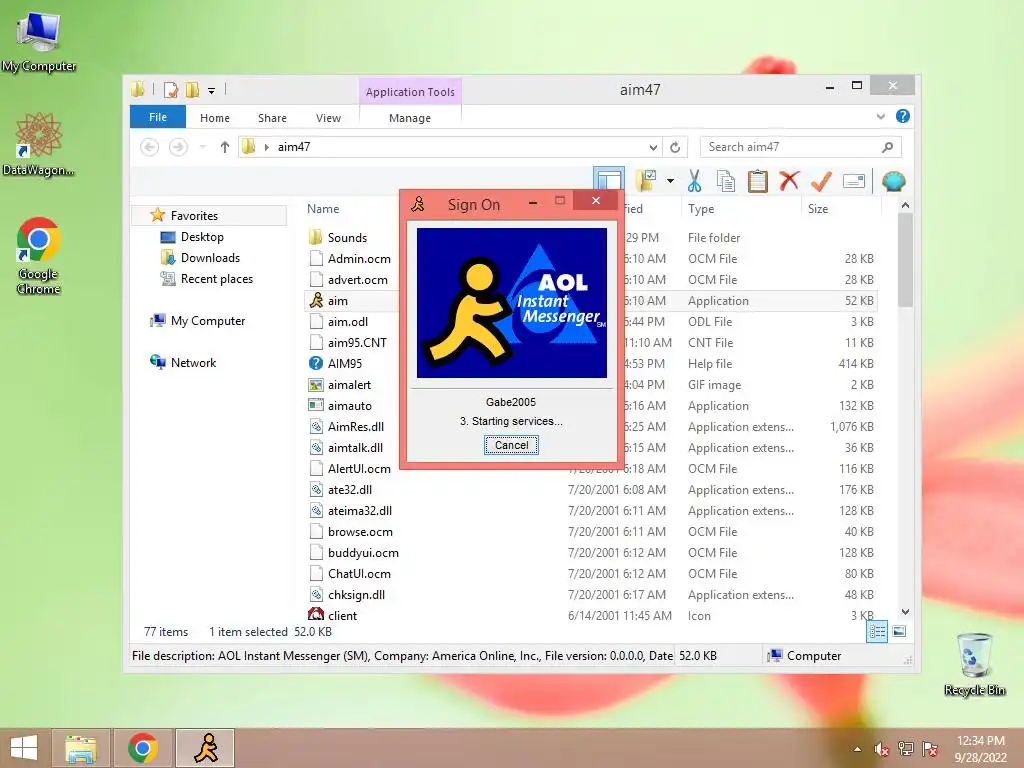Viewport: 1024px width, 768px height.
Task: Sort by the Name column header
Action: coord(323,209)
